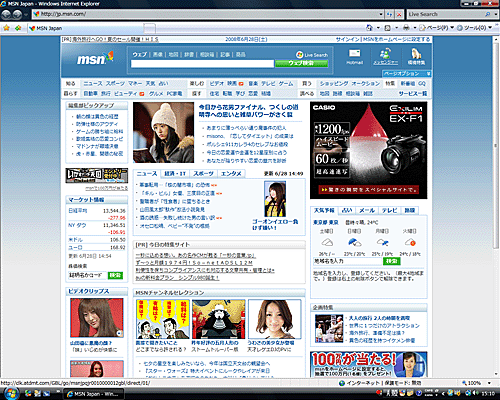Screen dimensions: 500x400
Task: Click the green web search button
Action: pos(301,63)
